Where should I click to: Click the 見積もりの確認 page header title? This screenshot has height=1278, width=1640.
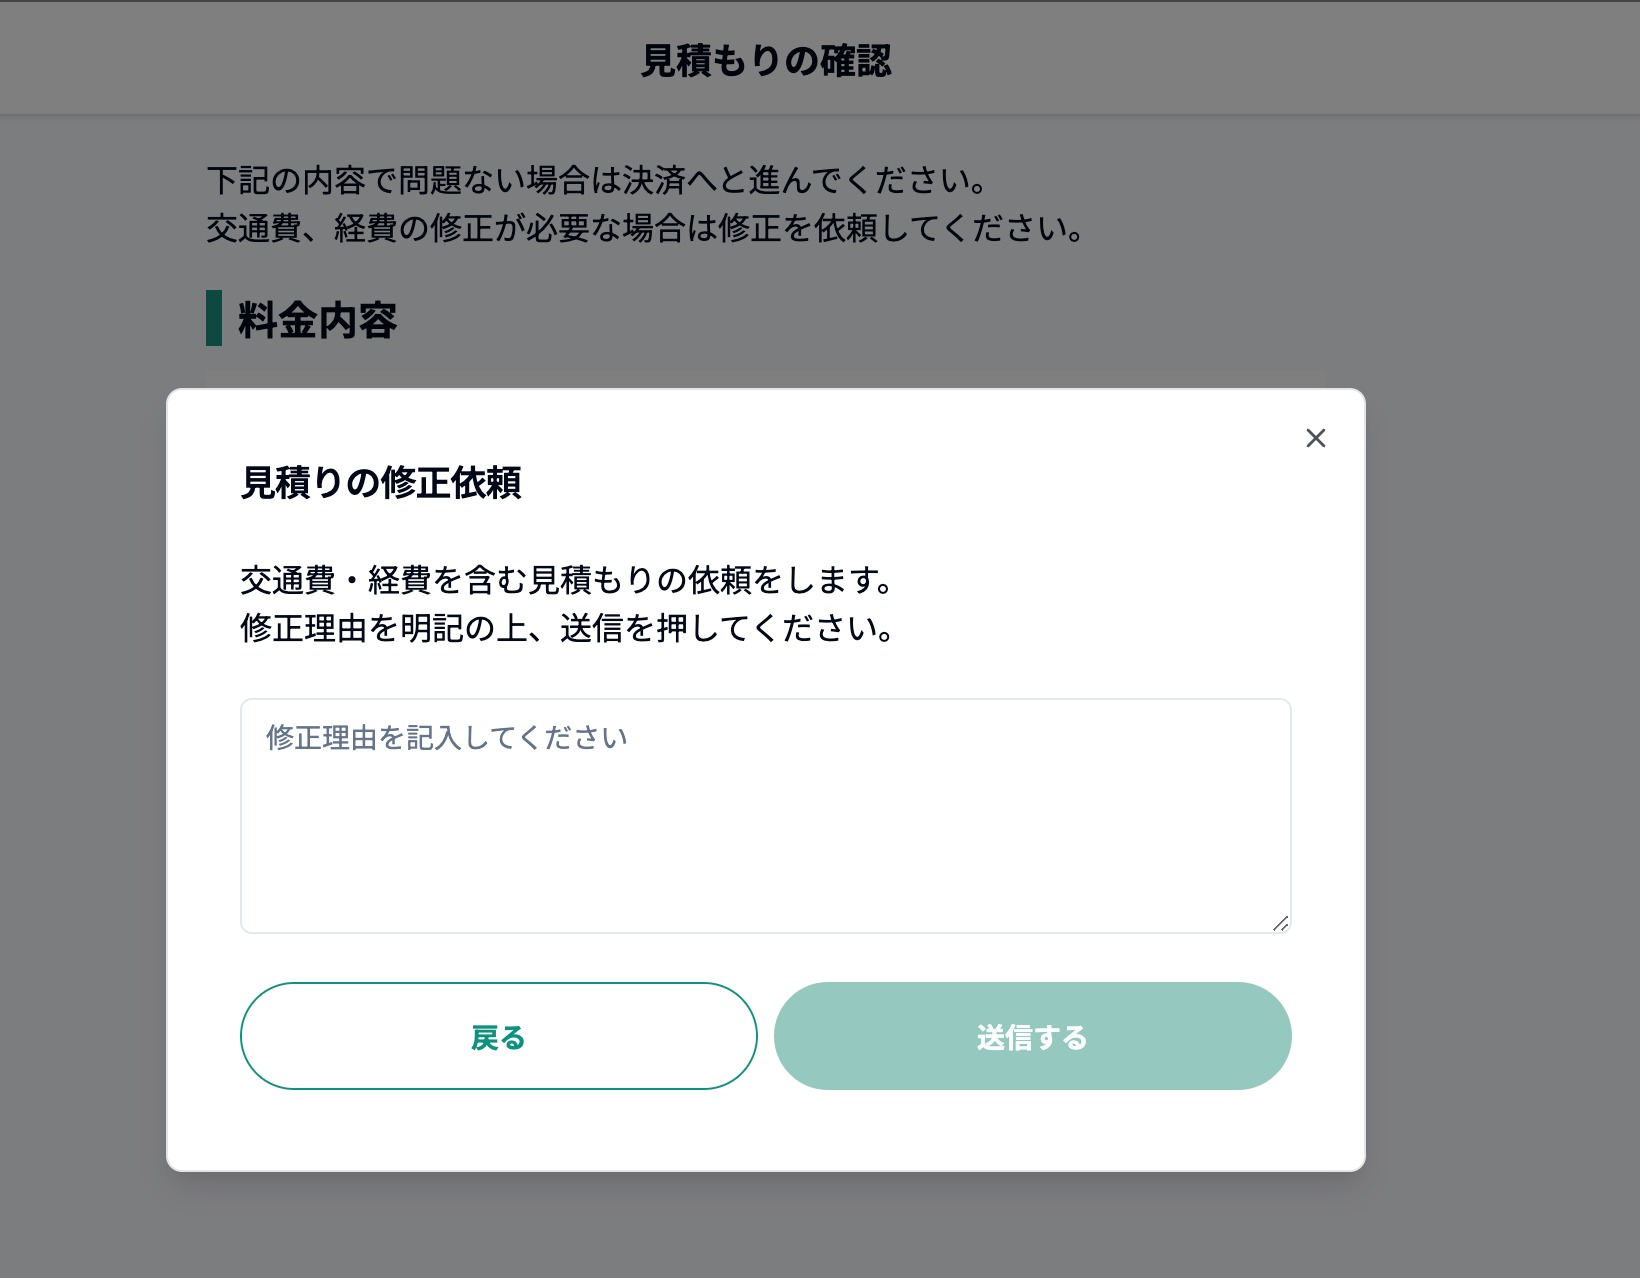766,61
